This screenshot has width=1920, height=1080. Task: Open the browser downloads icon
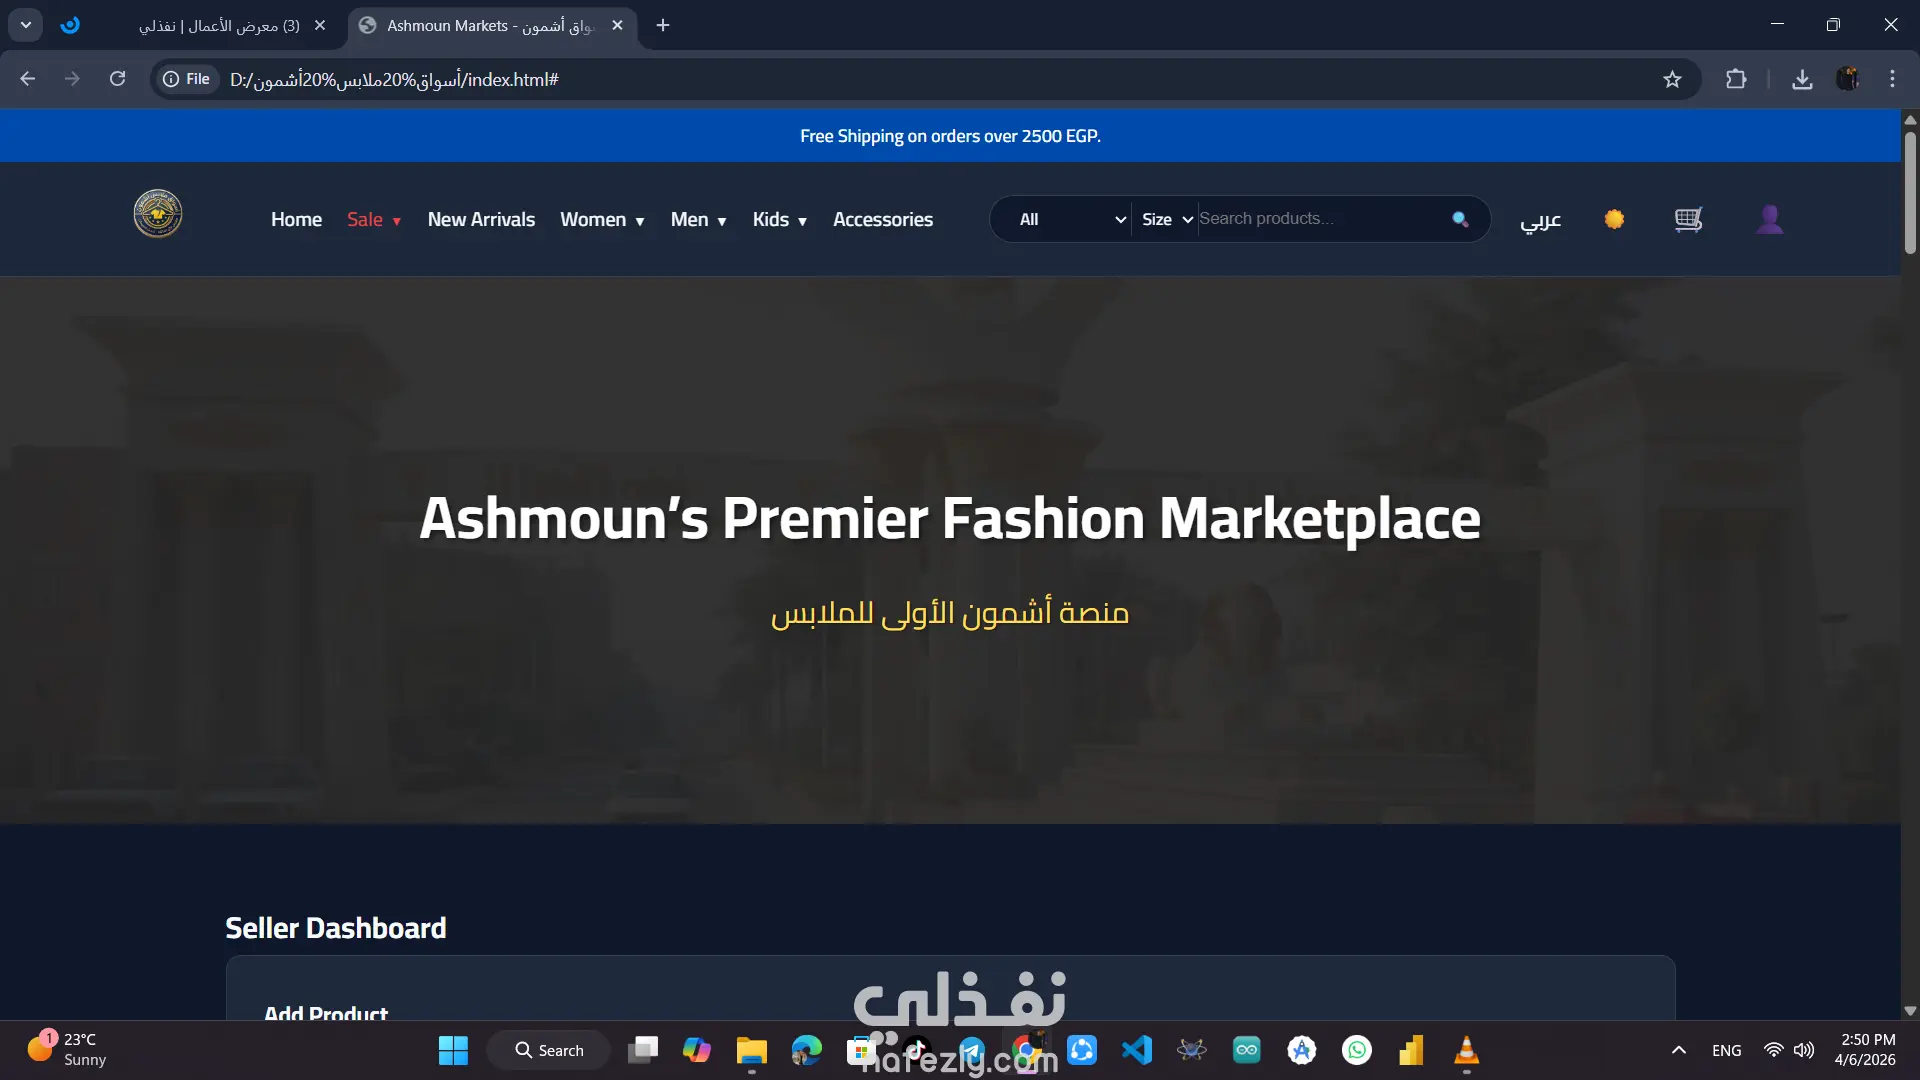pyautogui.click(x=1802, y=79)
